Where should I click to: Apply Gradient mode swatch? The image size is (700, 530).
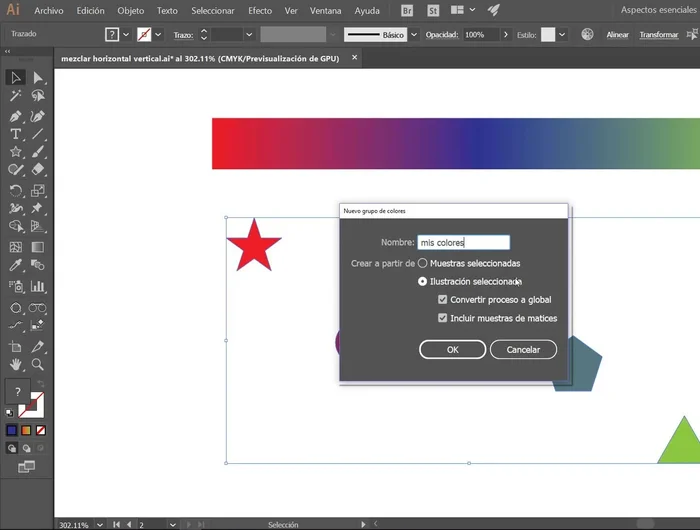pyautogui.click(x=26, y=430)
